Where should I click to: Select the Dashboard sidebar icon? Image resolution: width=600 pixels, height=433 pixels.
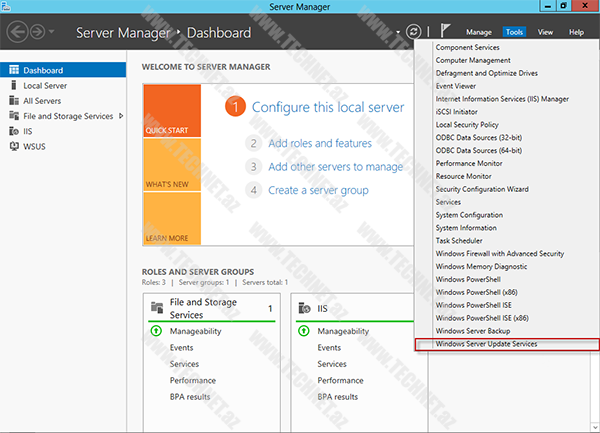pyautogui.click(x=13, y=71)
